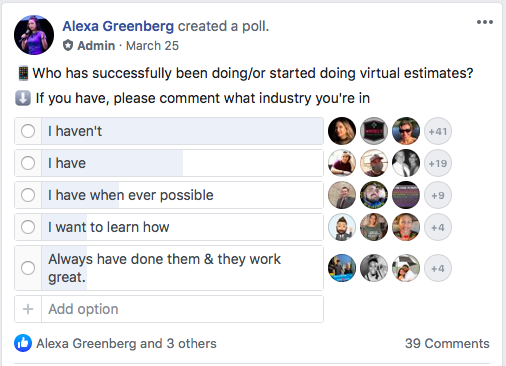This screenshot has height=366, width=506.
Task: Click first voter avatar on "I haven't" row
Action: (x=342, y=131)
